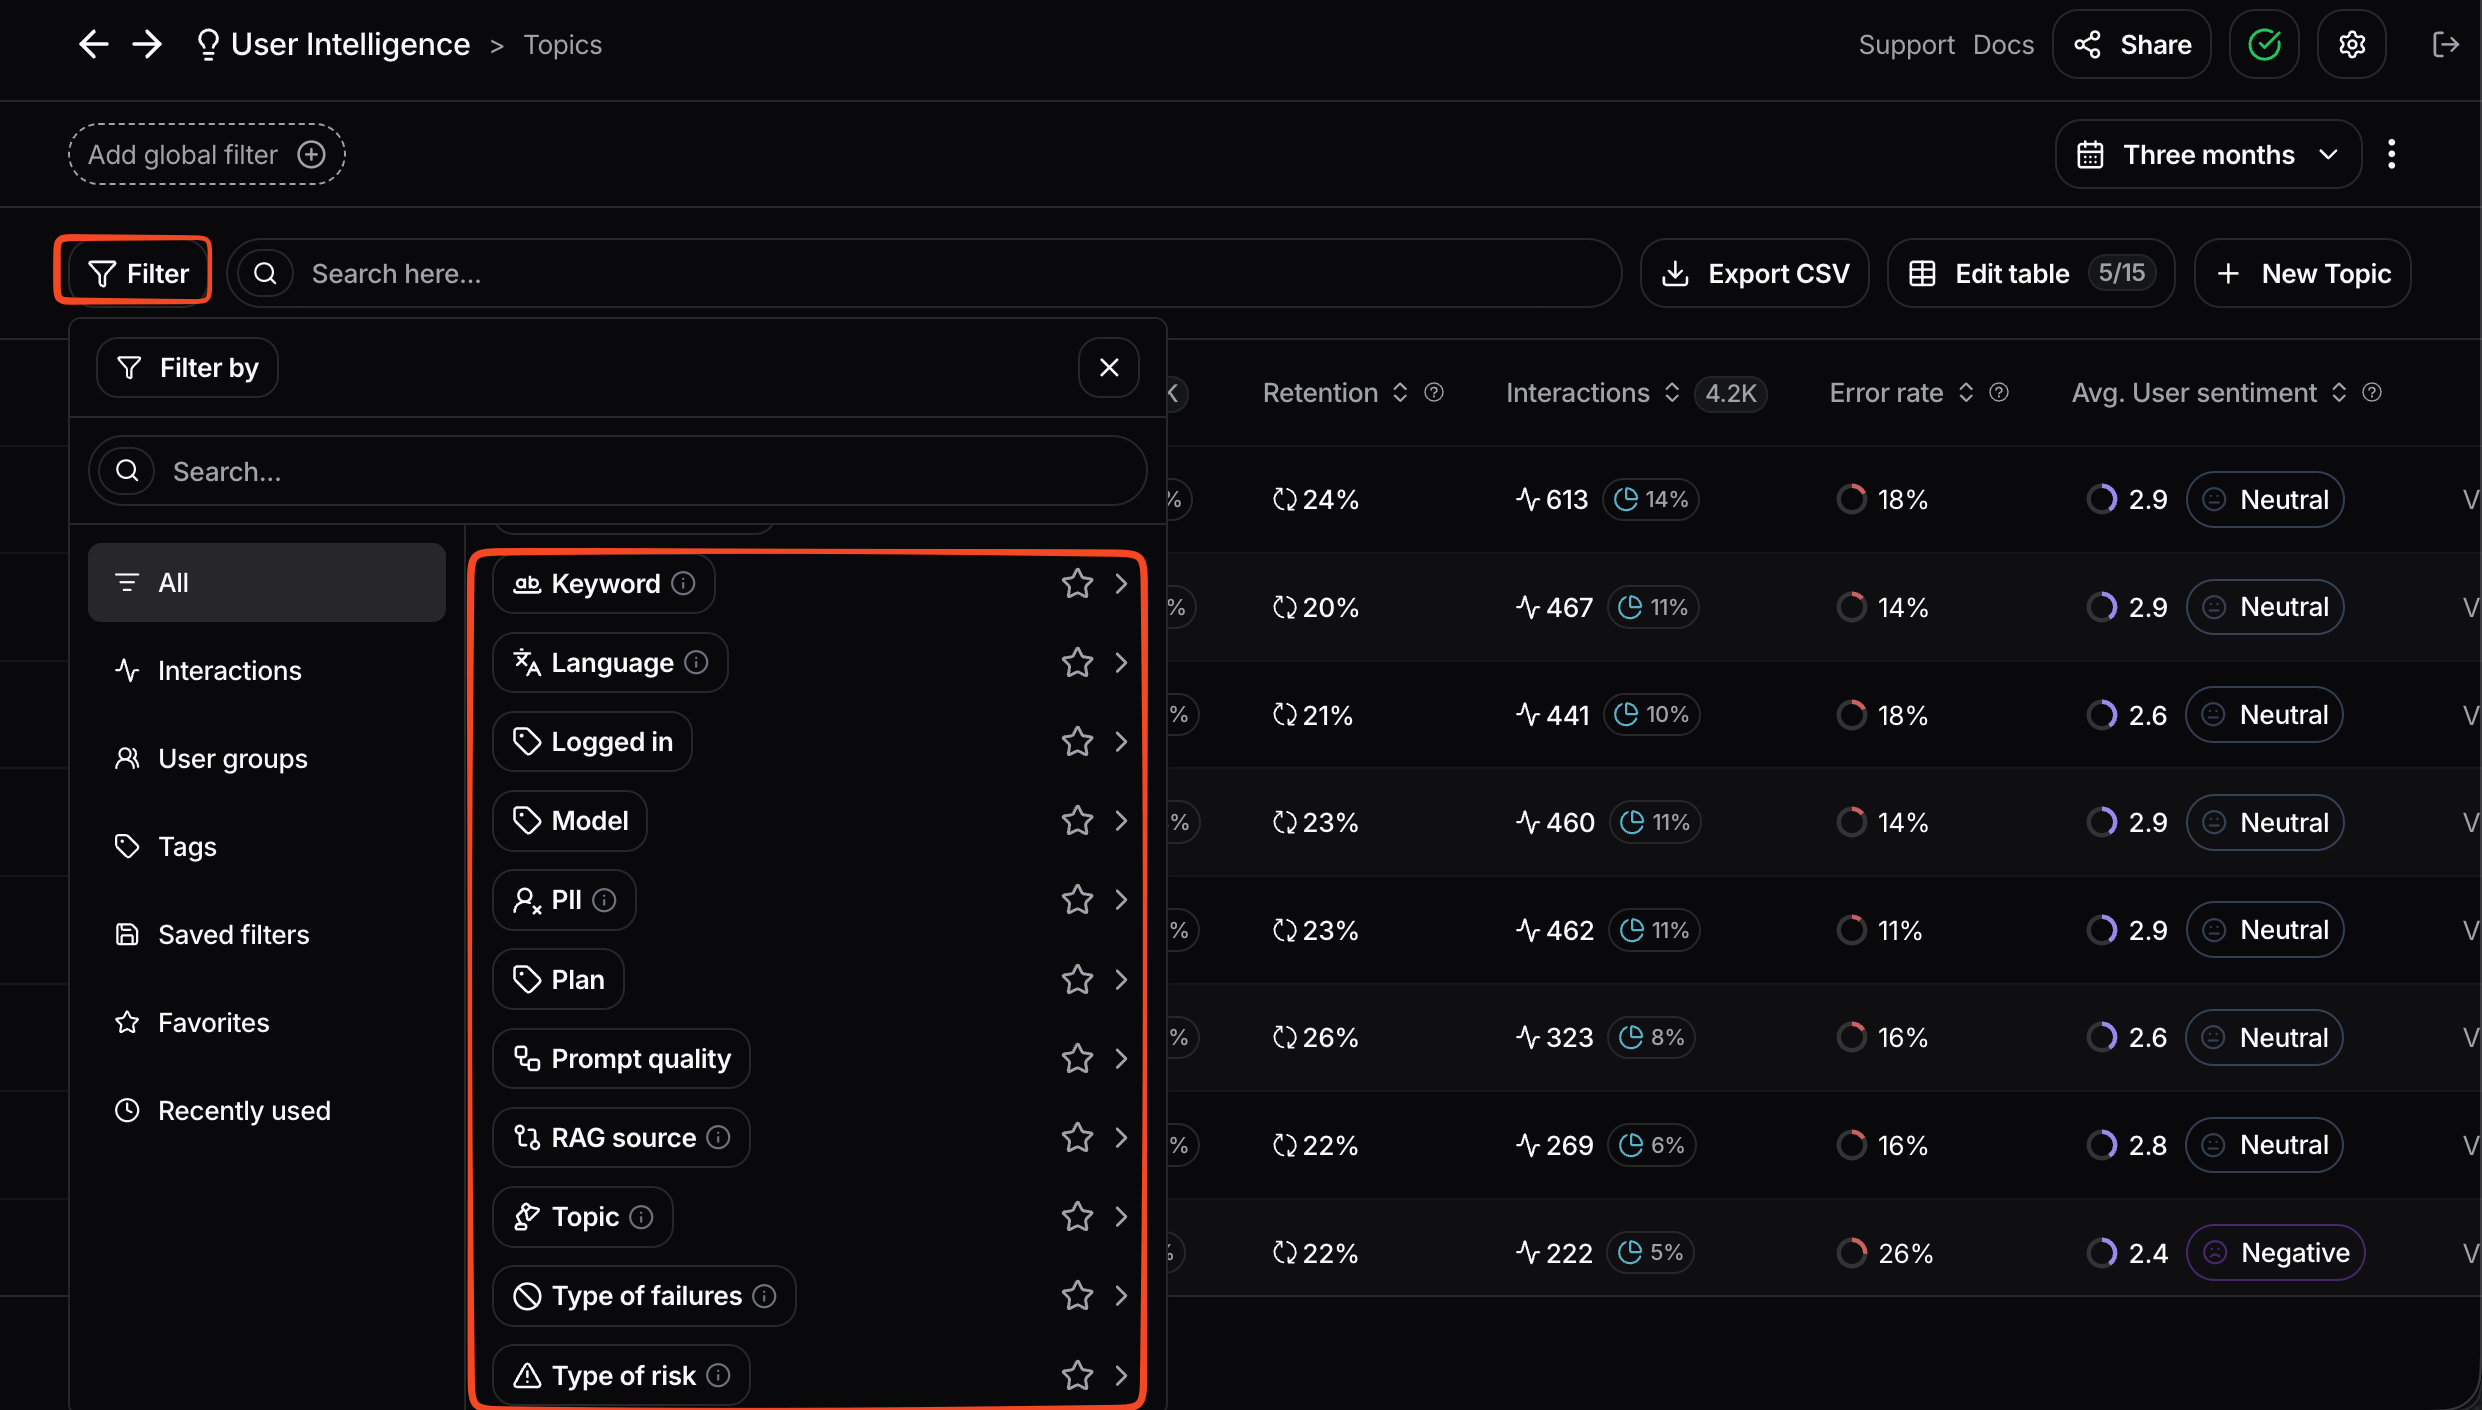The width and height of the screenshot is (2482, 1410).
Task: Favorite the Keyword filter star
Action: (x=1077, y=583)
